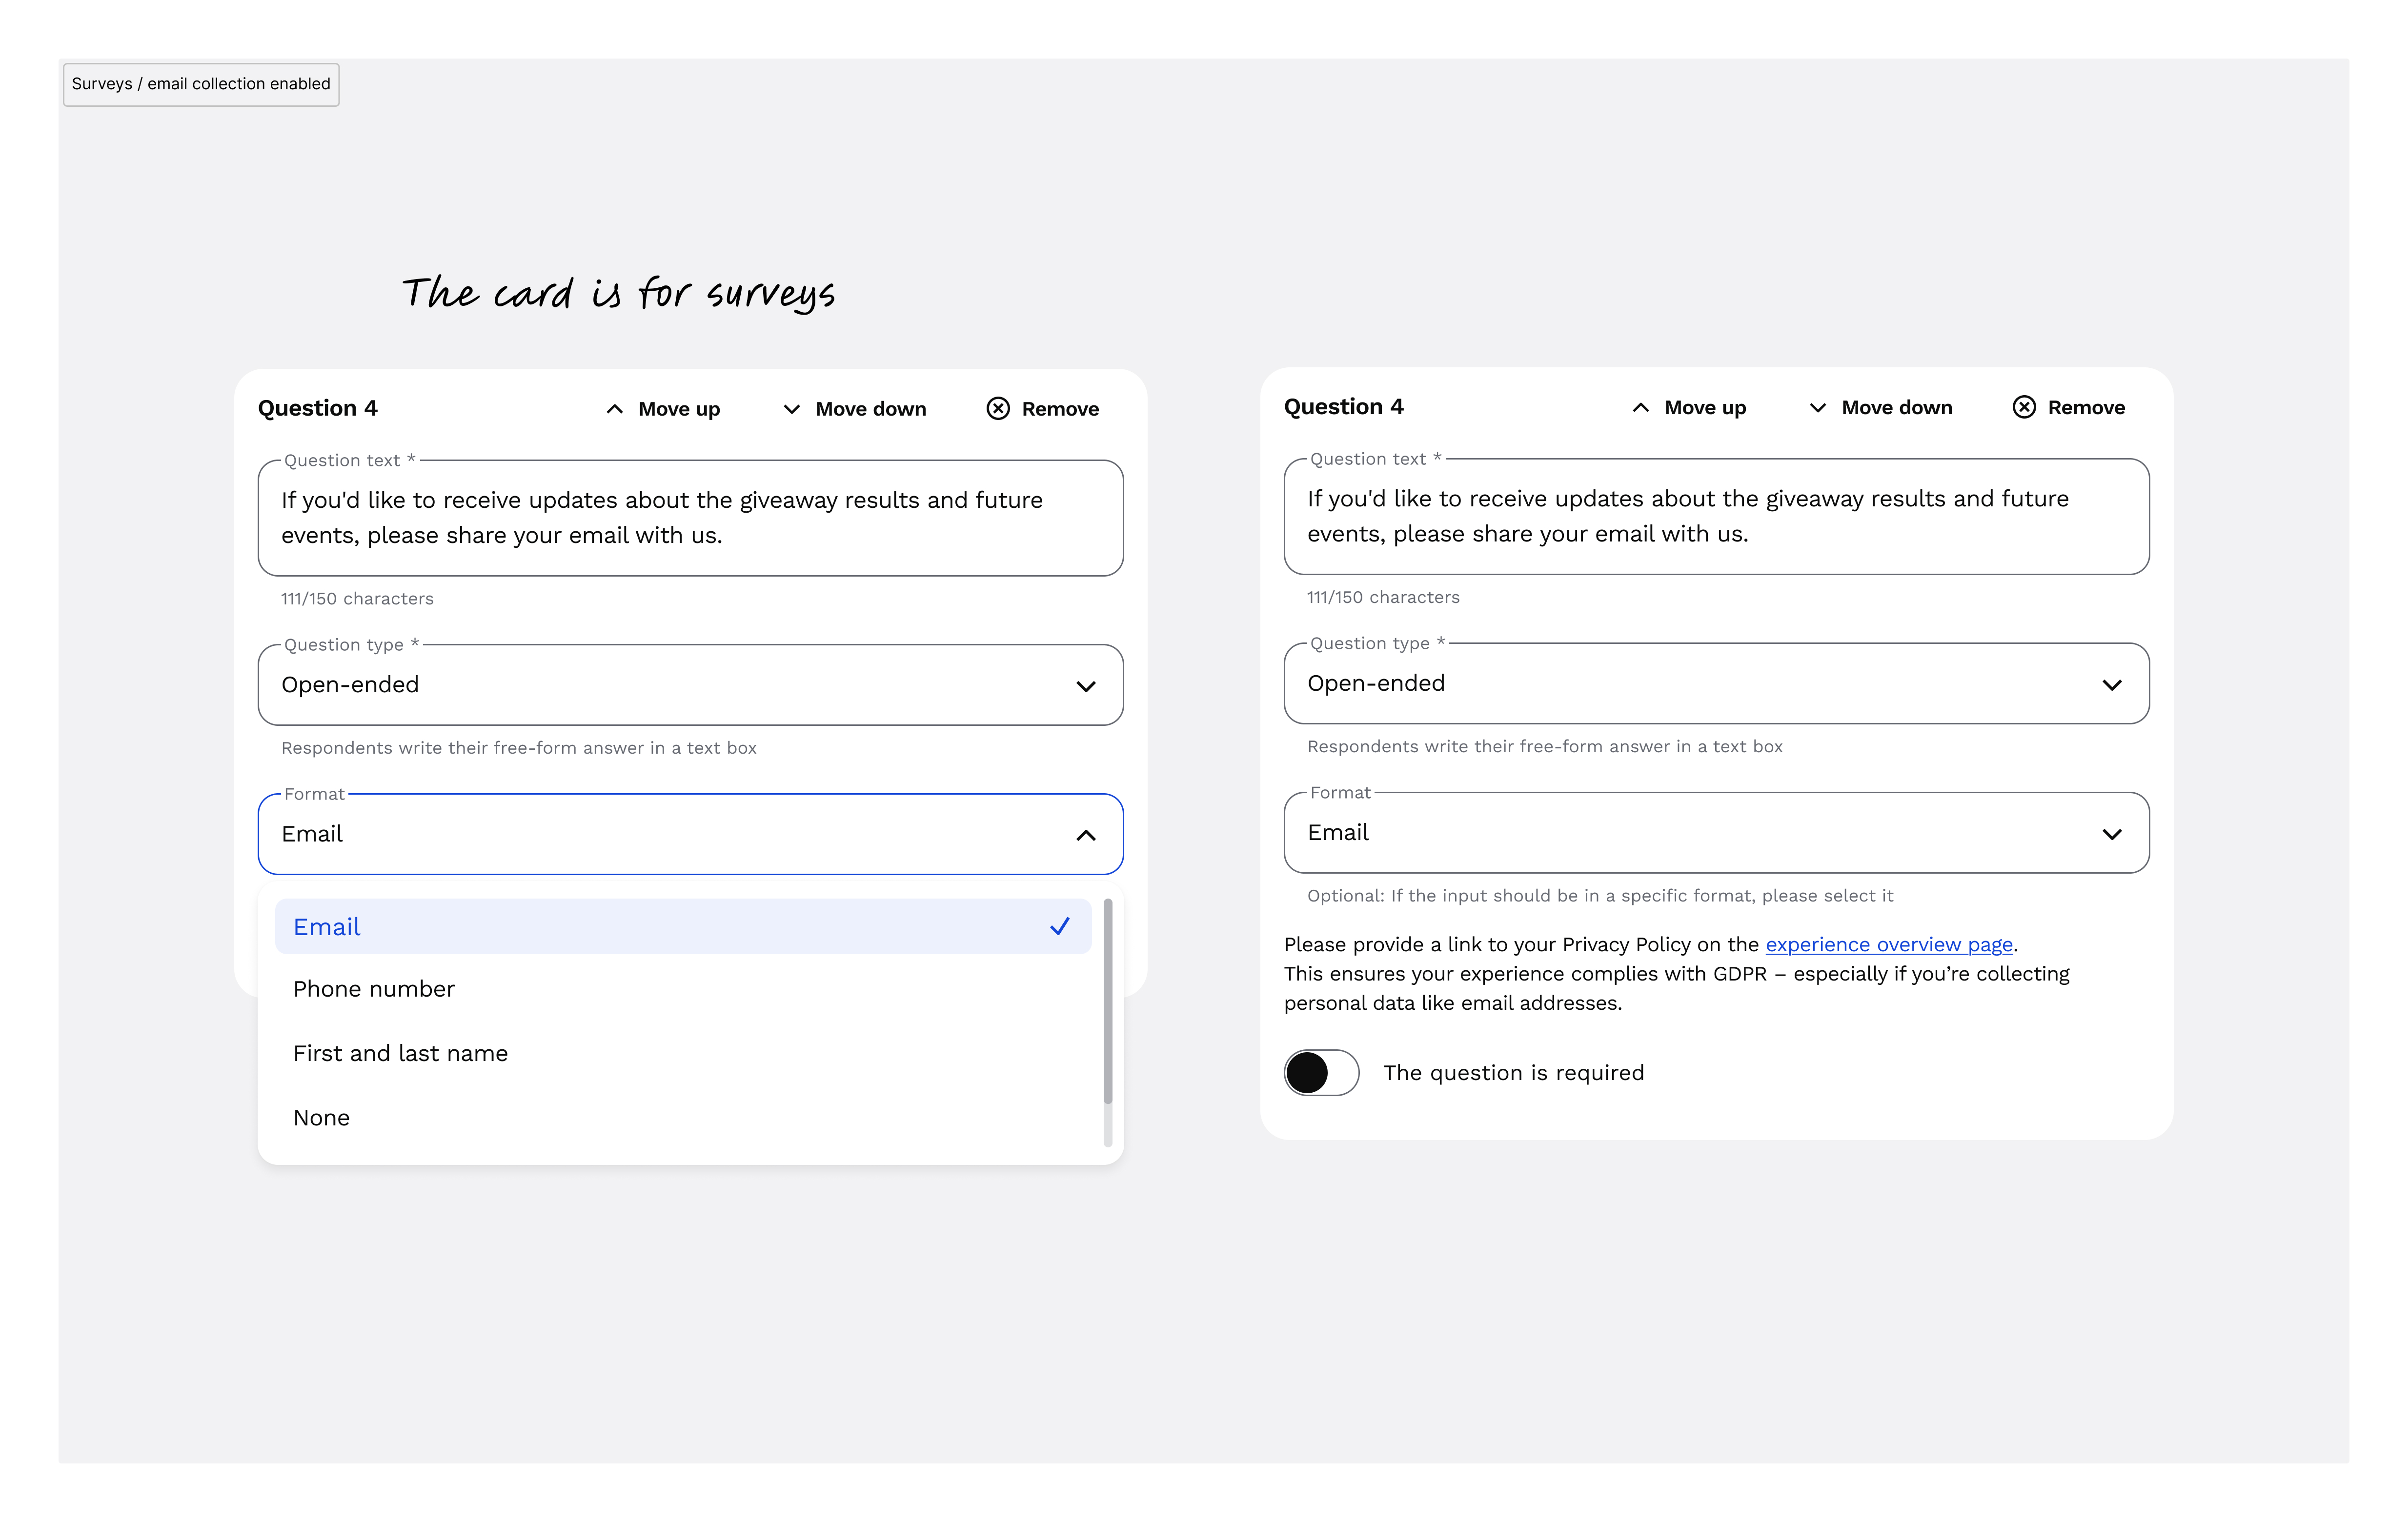Viewport: 2408px width, 1522px height.
Task: Click into the Question text field on left card
Action: (689, 517)
